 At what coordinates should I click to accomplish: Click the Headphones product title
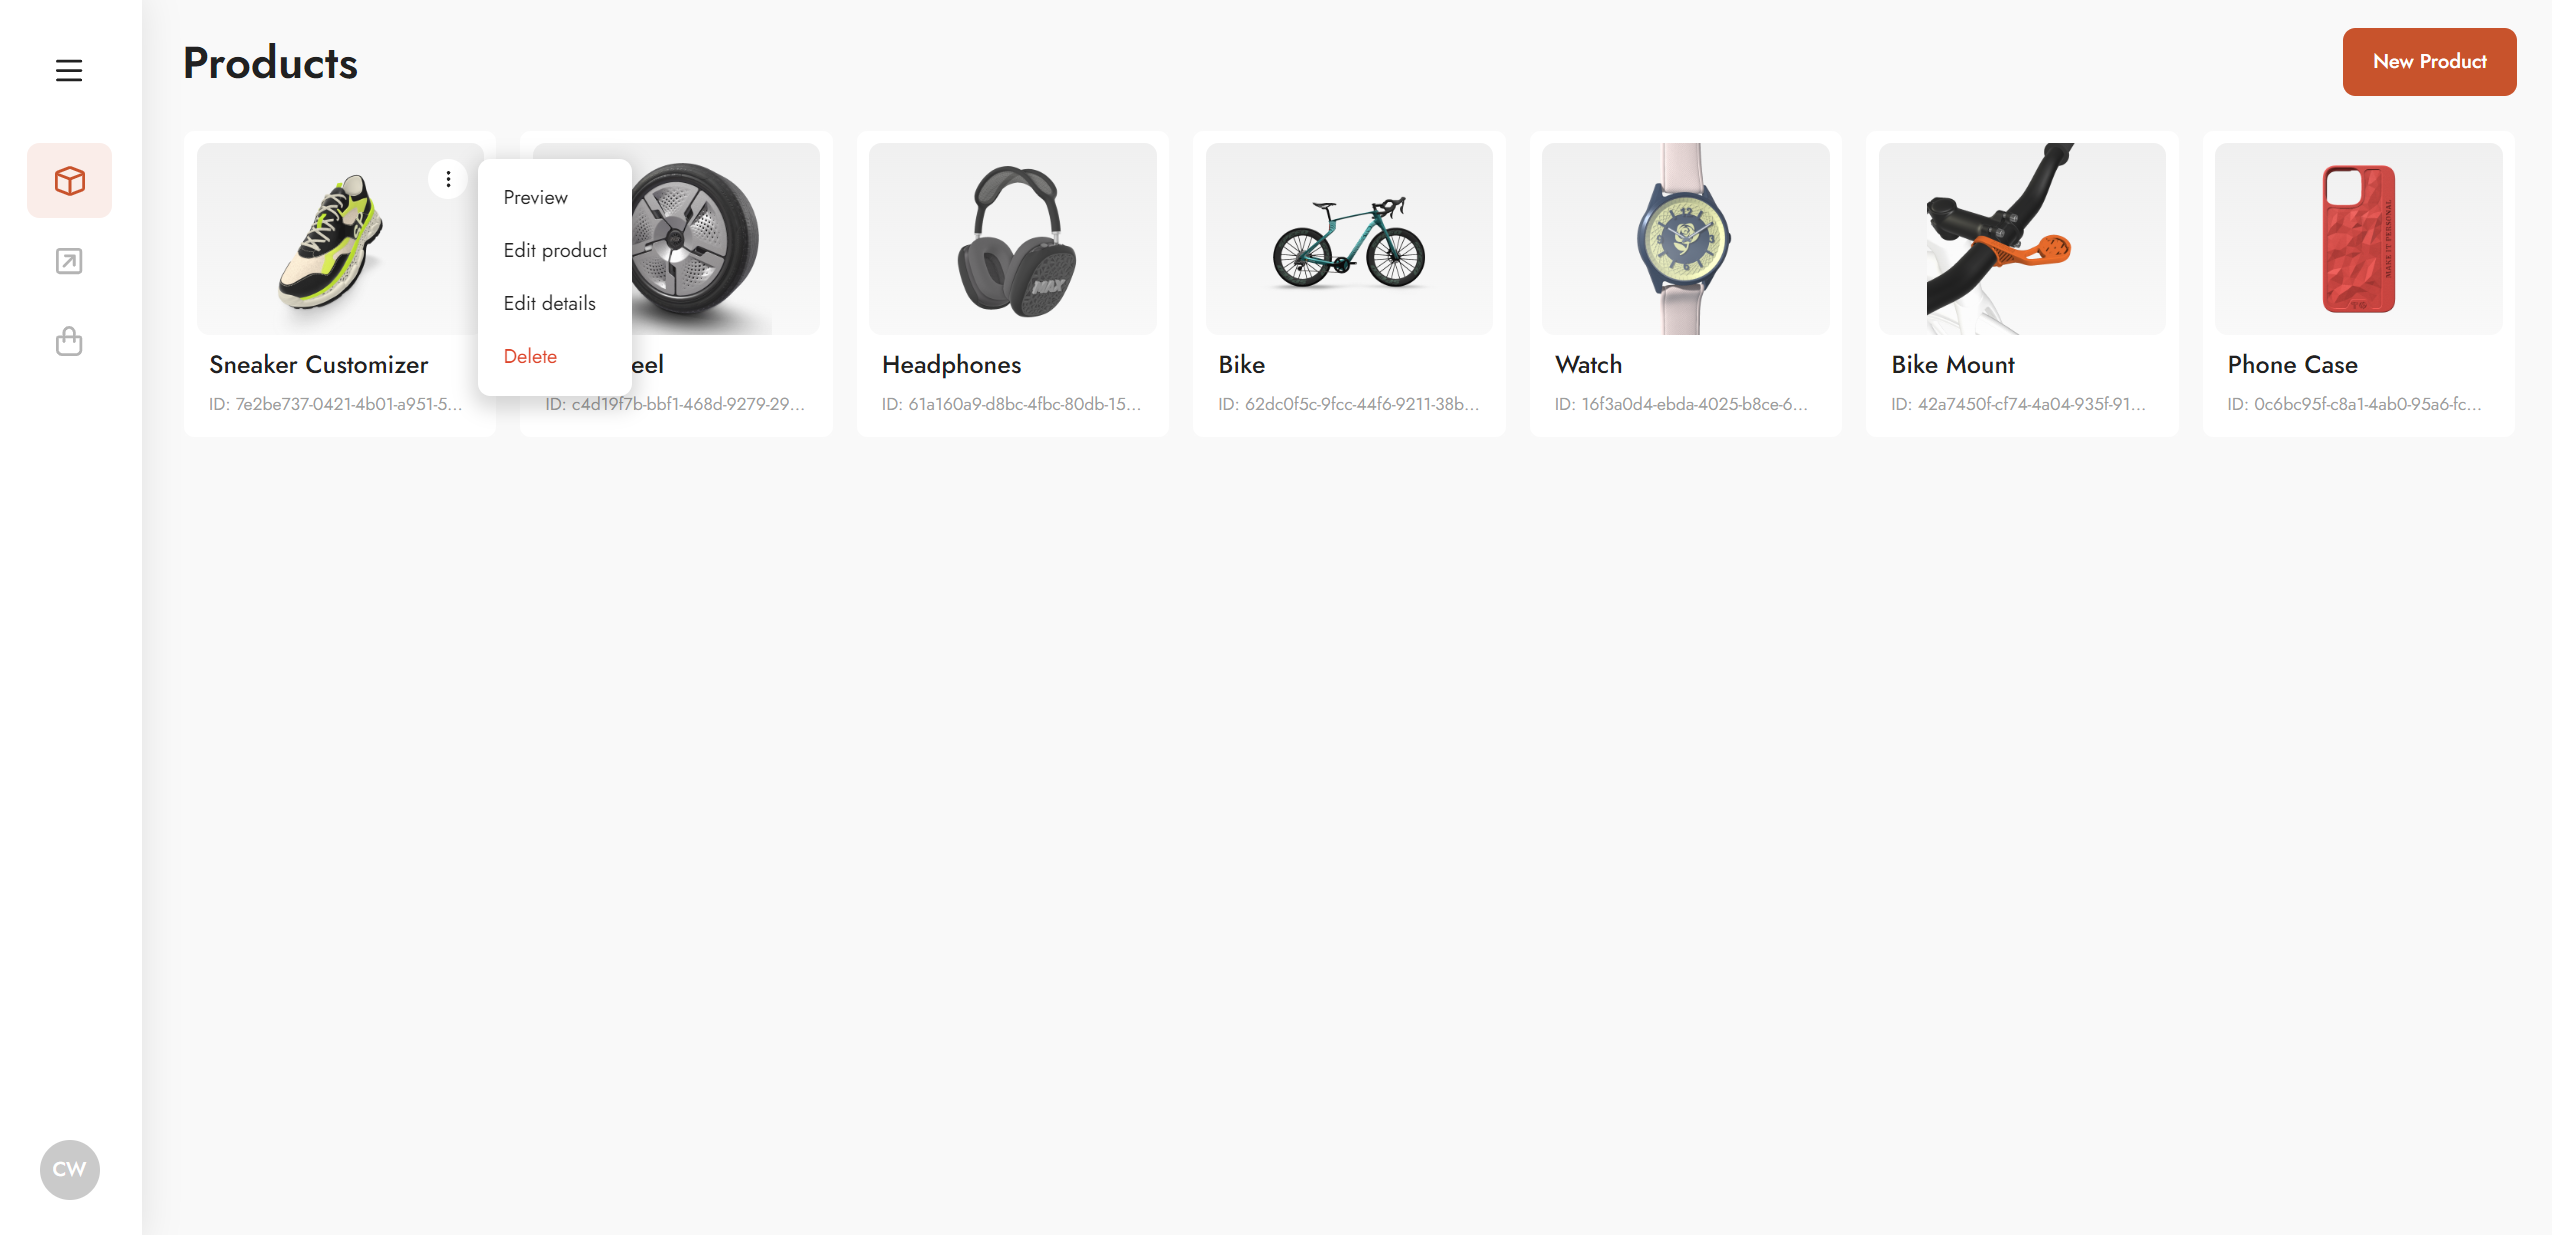click(951, 365)
